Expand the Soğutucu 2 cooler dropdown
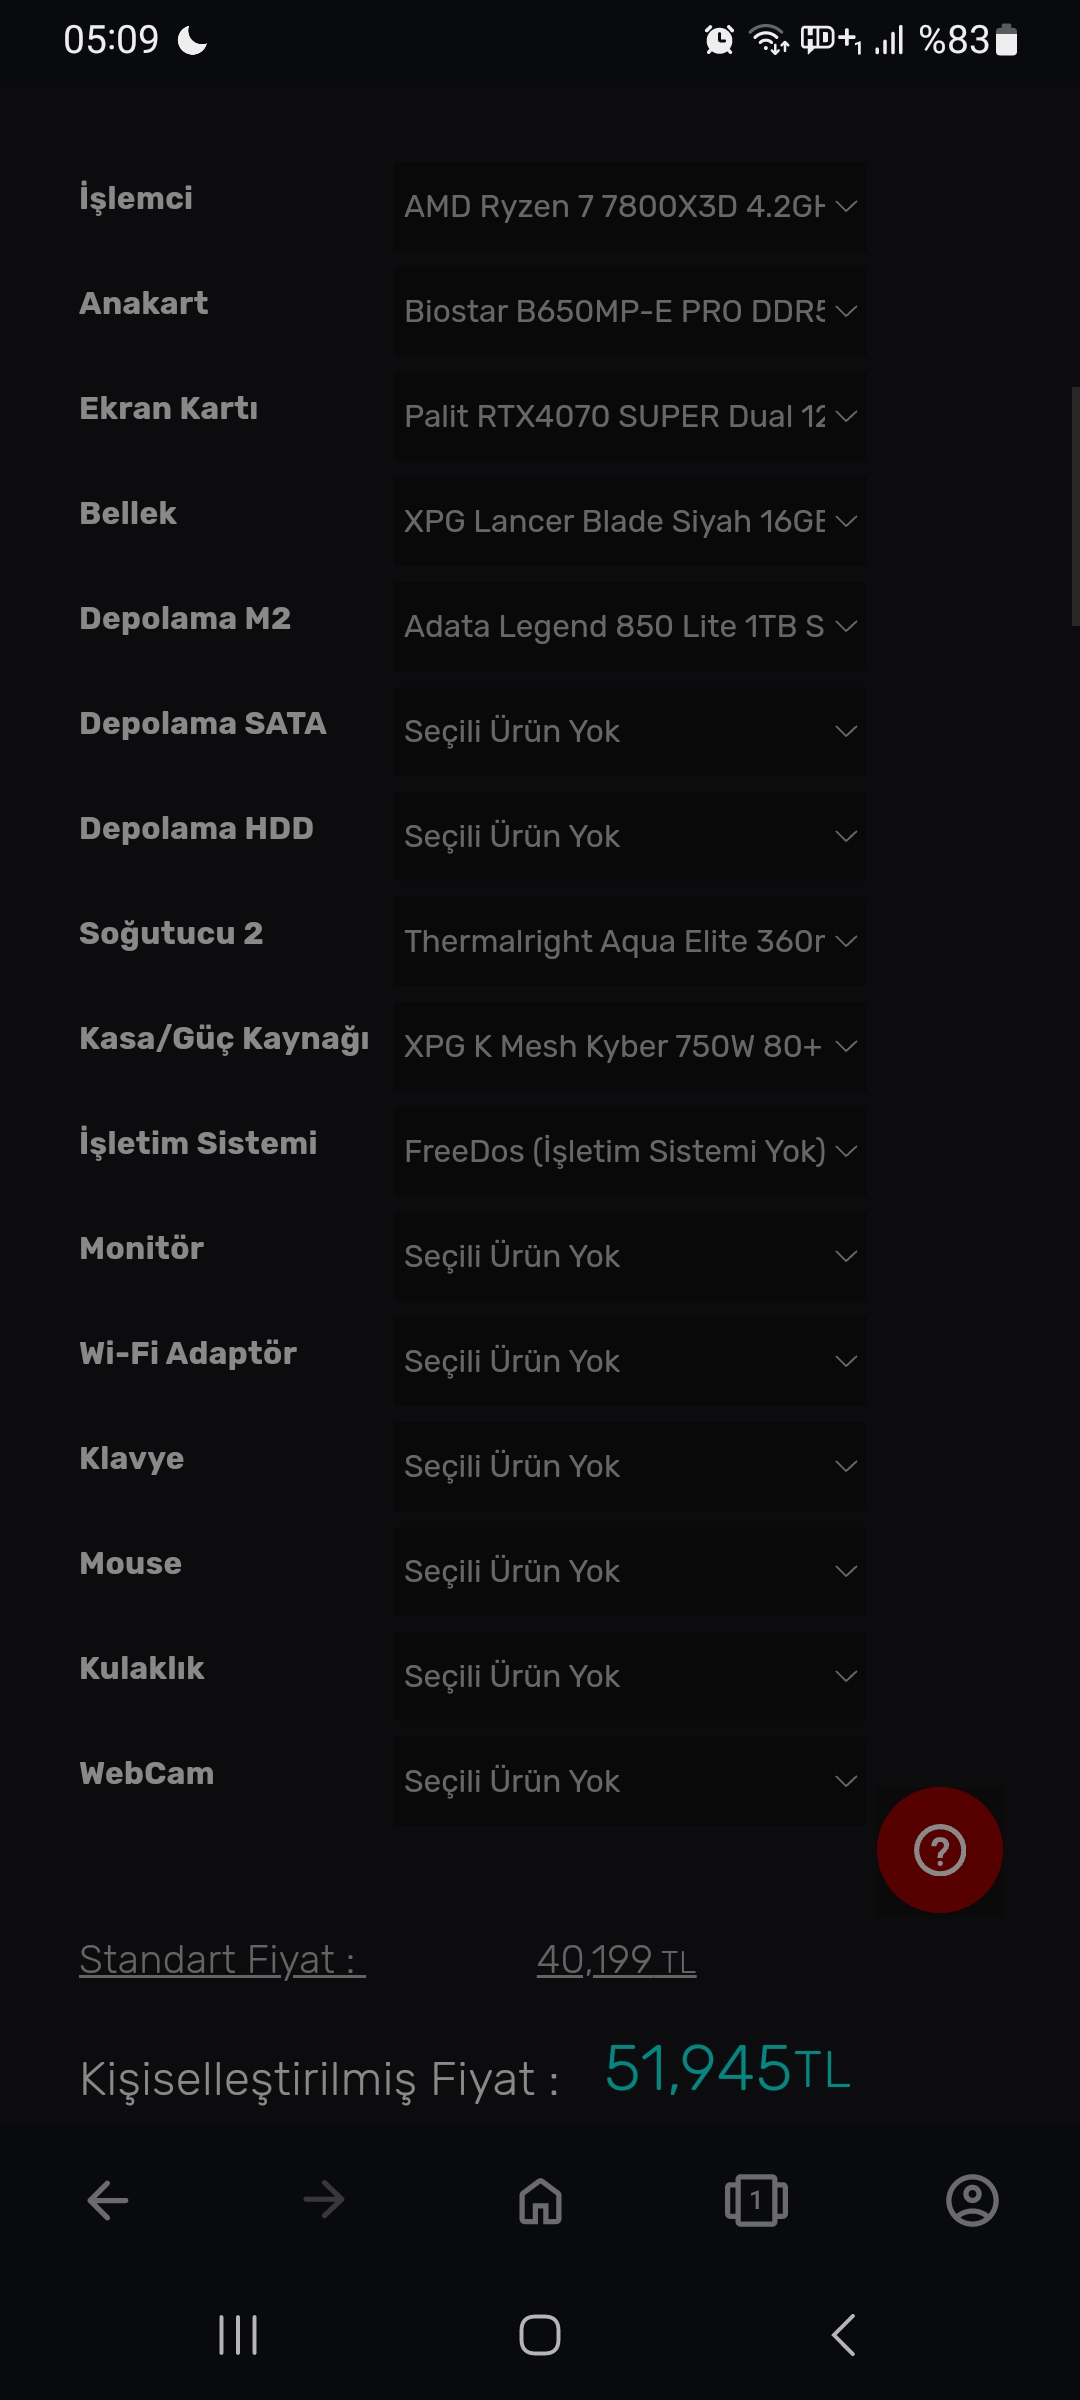Screen dimensions: 1080x2400 pyautogui.click(x=630, y=942)
